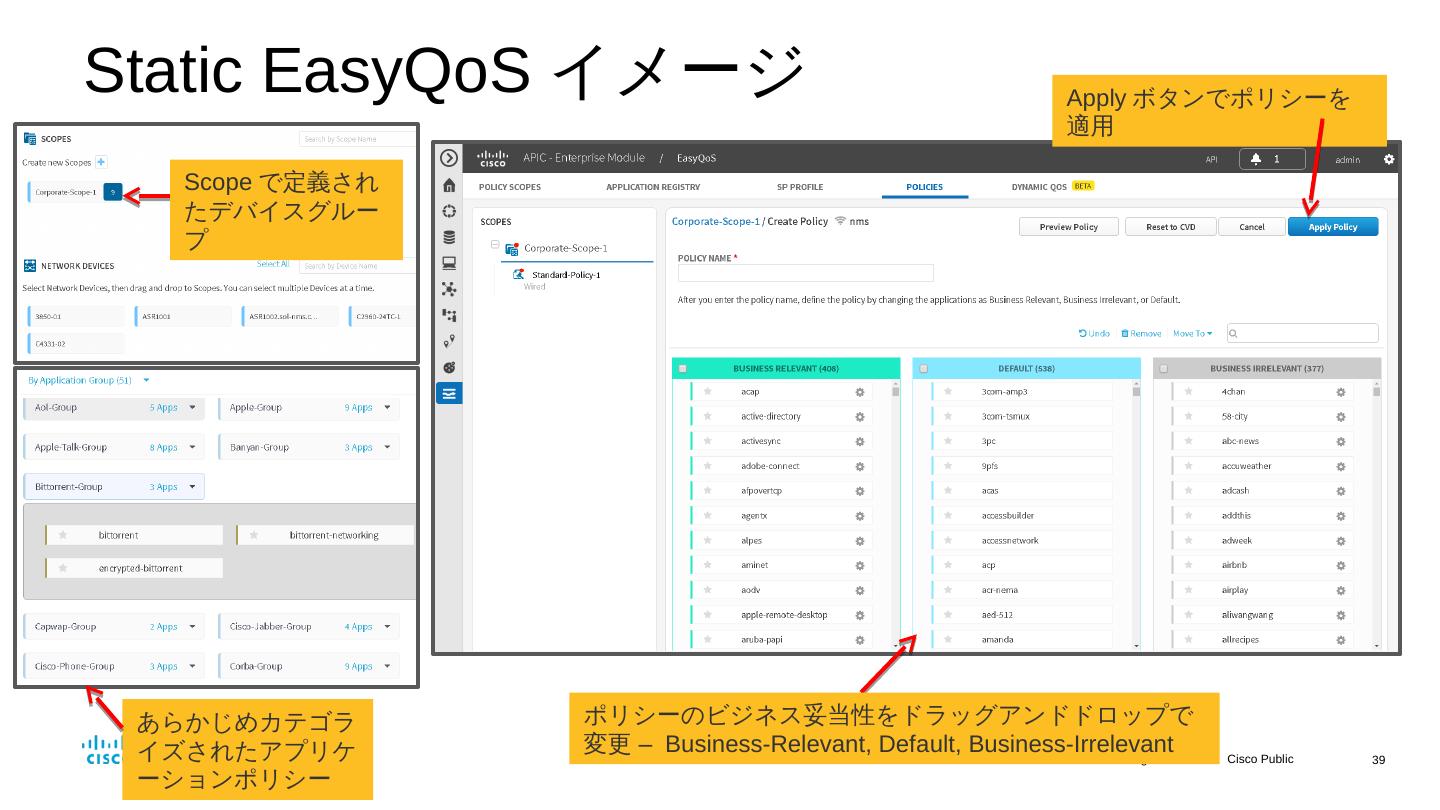Collapse the Corporate-Scope-1 tree node
The image size is (1440, 810).
point(493,244)
